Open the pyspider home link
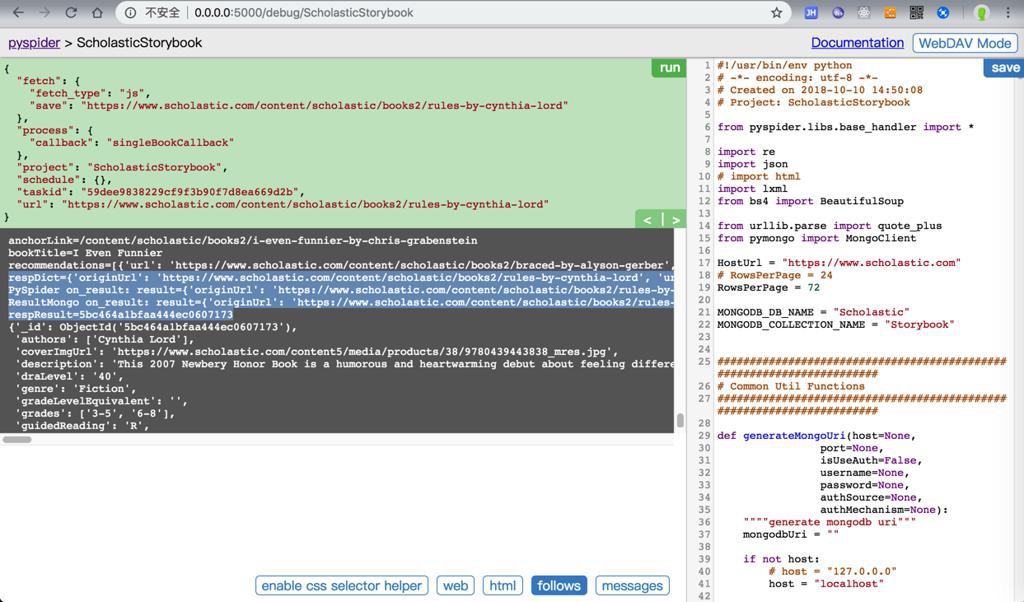Viewport: 1024px width, 602px height. coord(34,42)
